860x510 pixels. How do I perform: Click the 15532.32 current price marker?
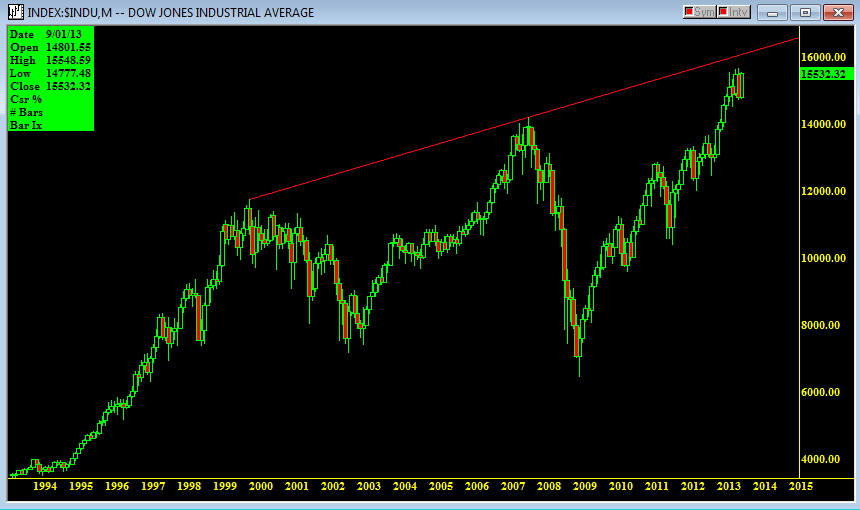[827, 74]
